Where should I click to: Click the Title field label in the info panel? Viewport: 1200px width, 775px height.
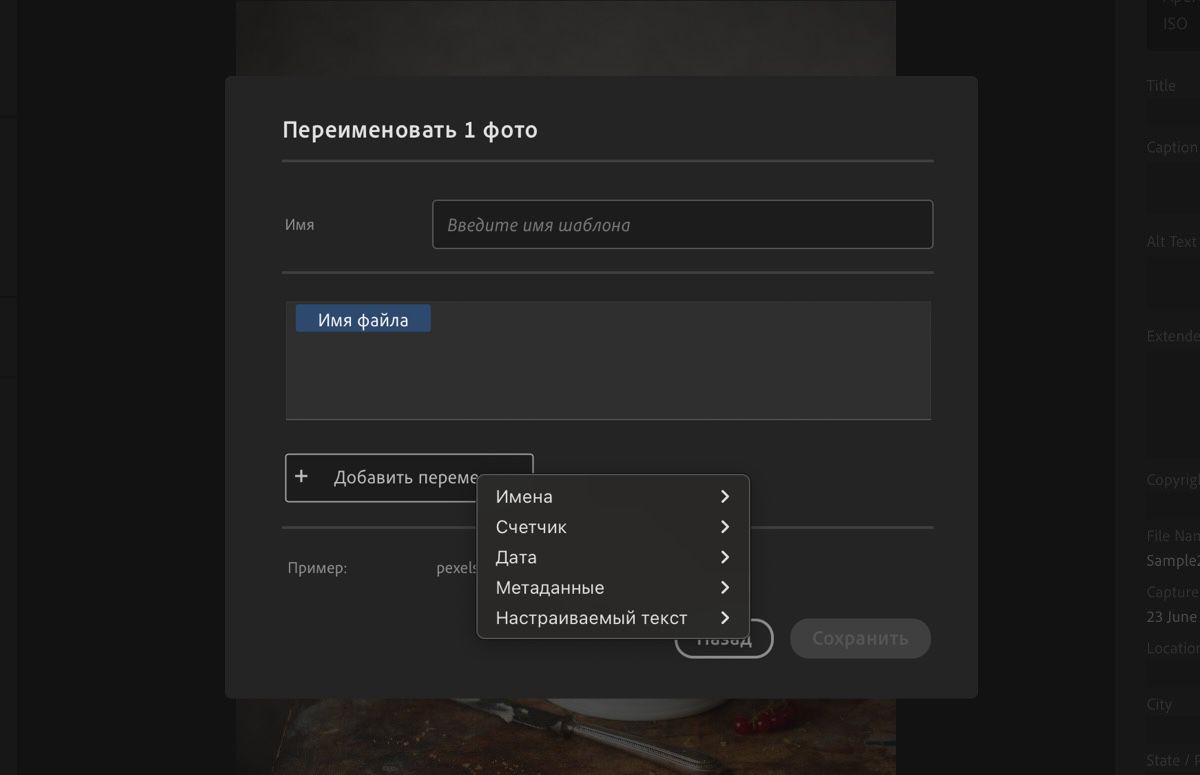point(1161,86)
